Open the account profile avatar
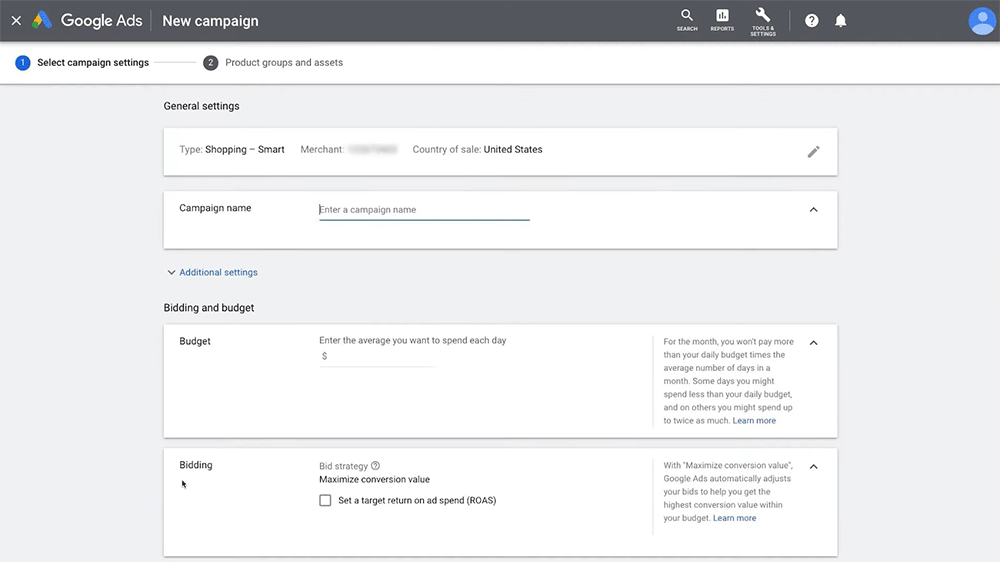1000x562 pixels. point(982,21)
